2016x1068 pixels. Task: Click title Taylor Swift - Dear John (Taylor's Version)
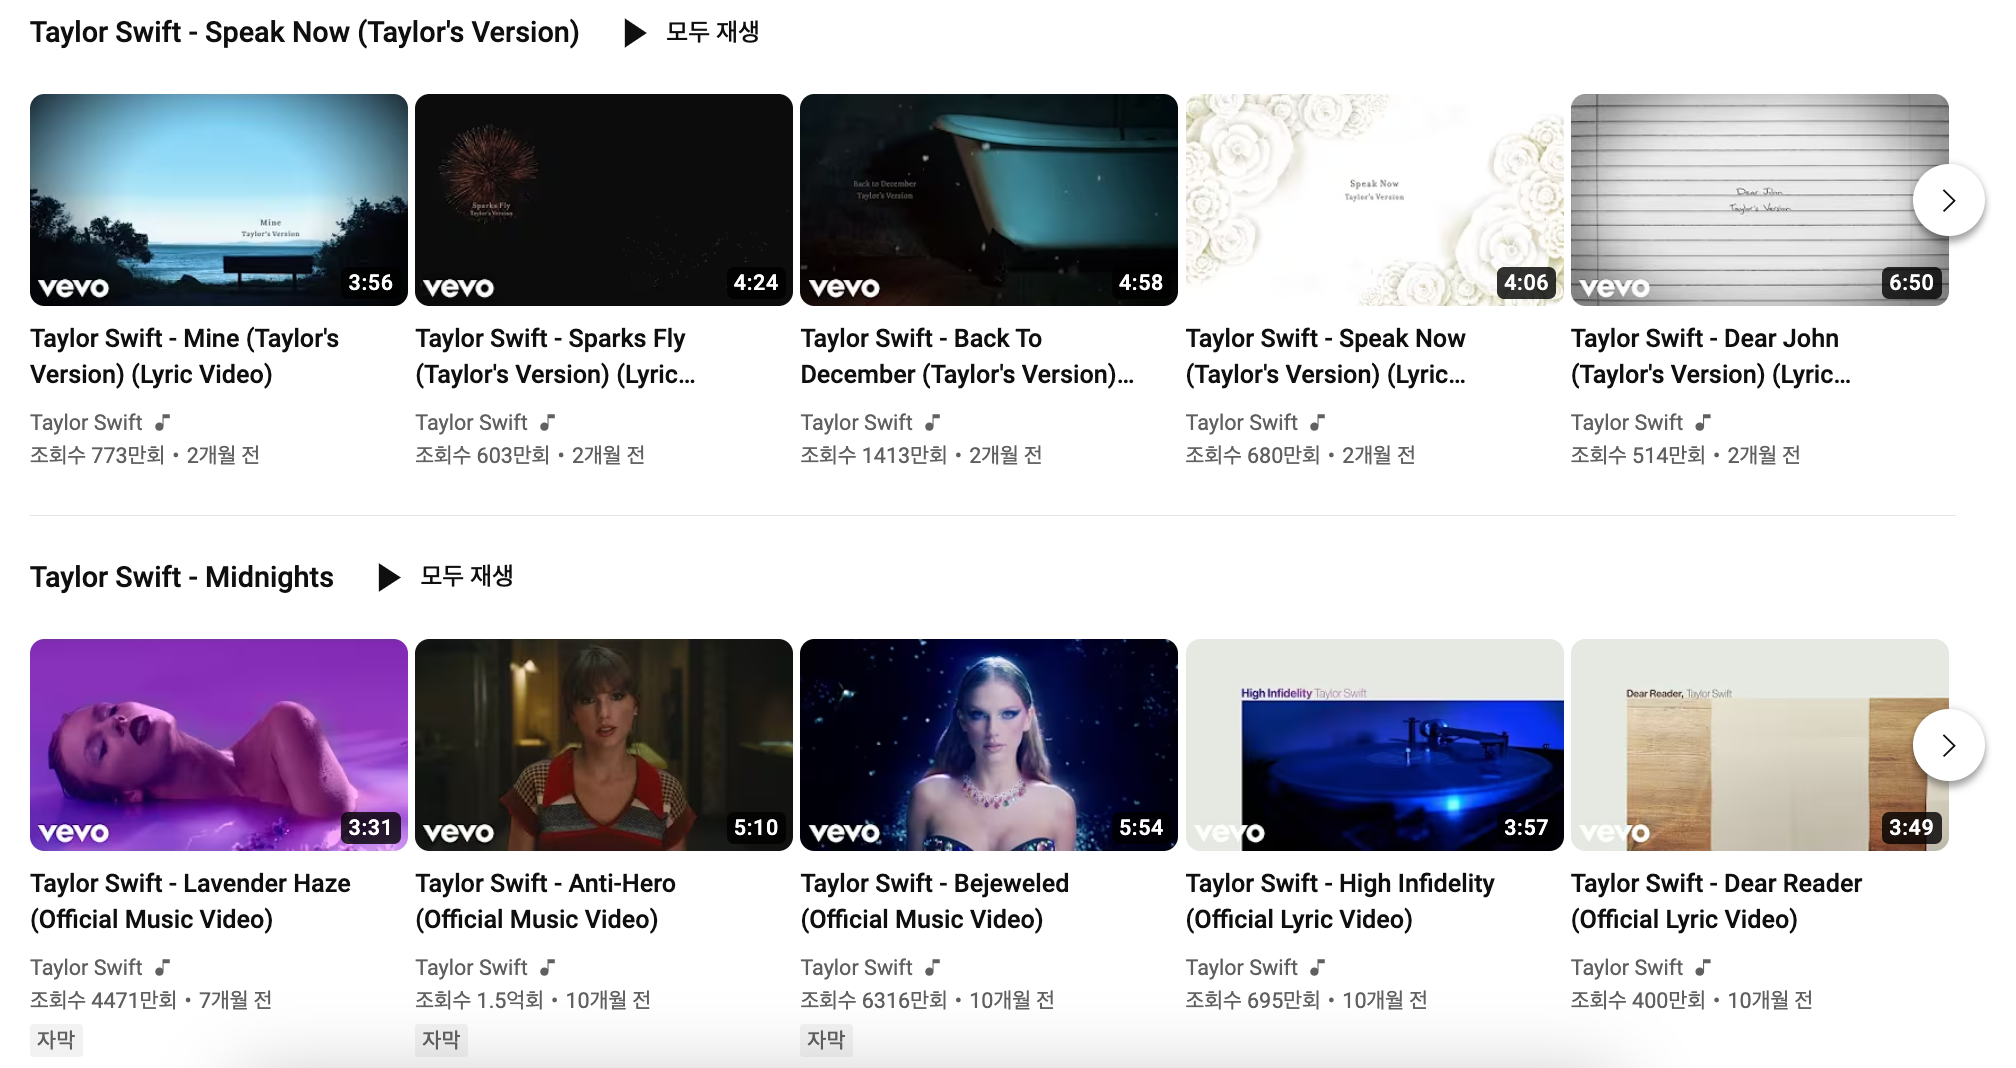(x=1711, y=356)
